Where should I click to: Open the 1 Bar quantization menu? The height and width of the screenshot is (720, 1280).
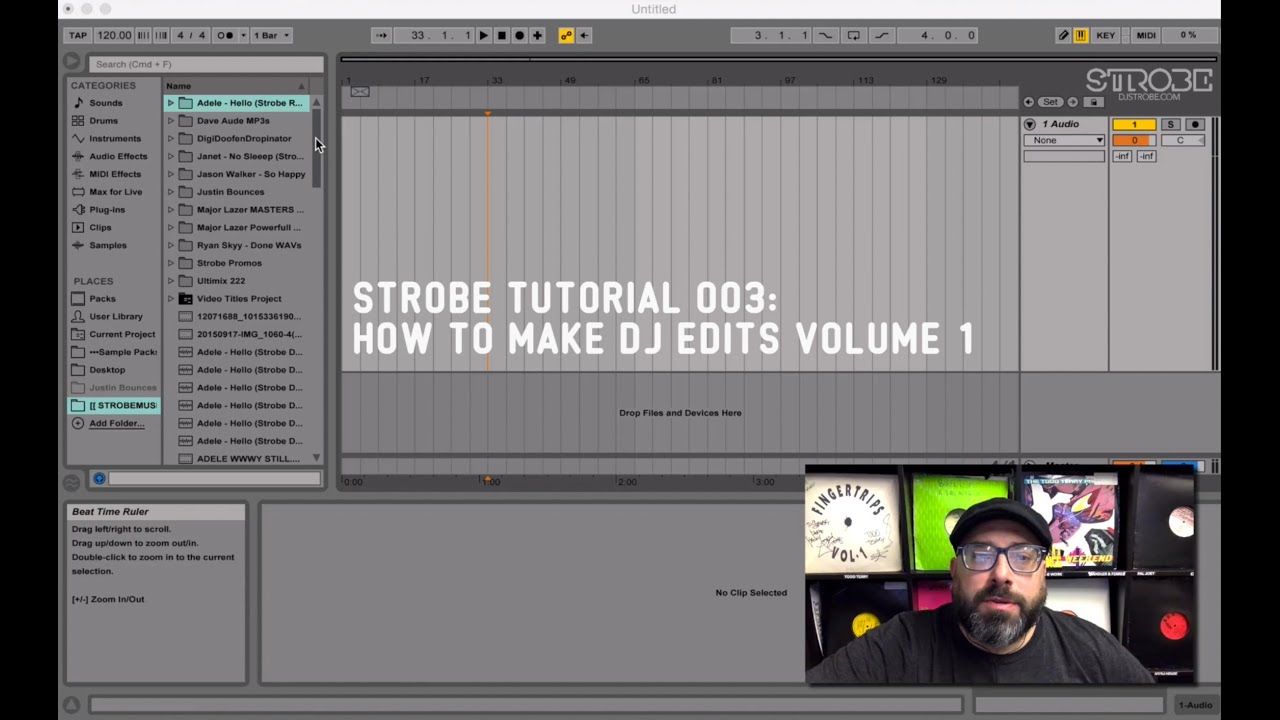click(271, 35)
